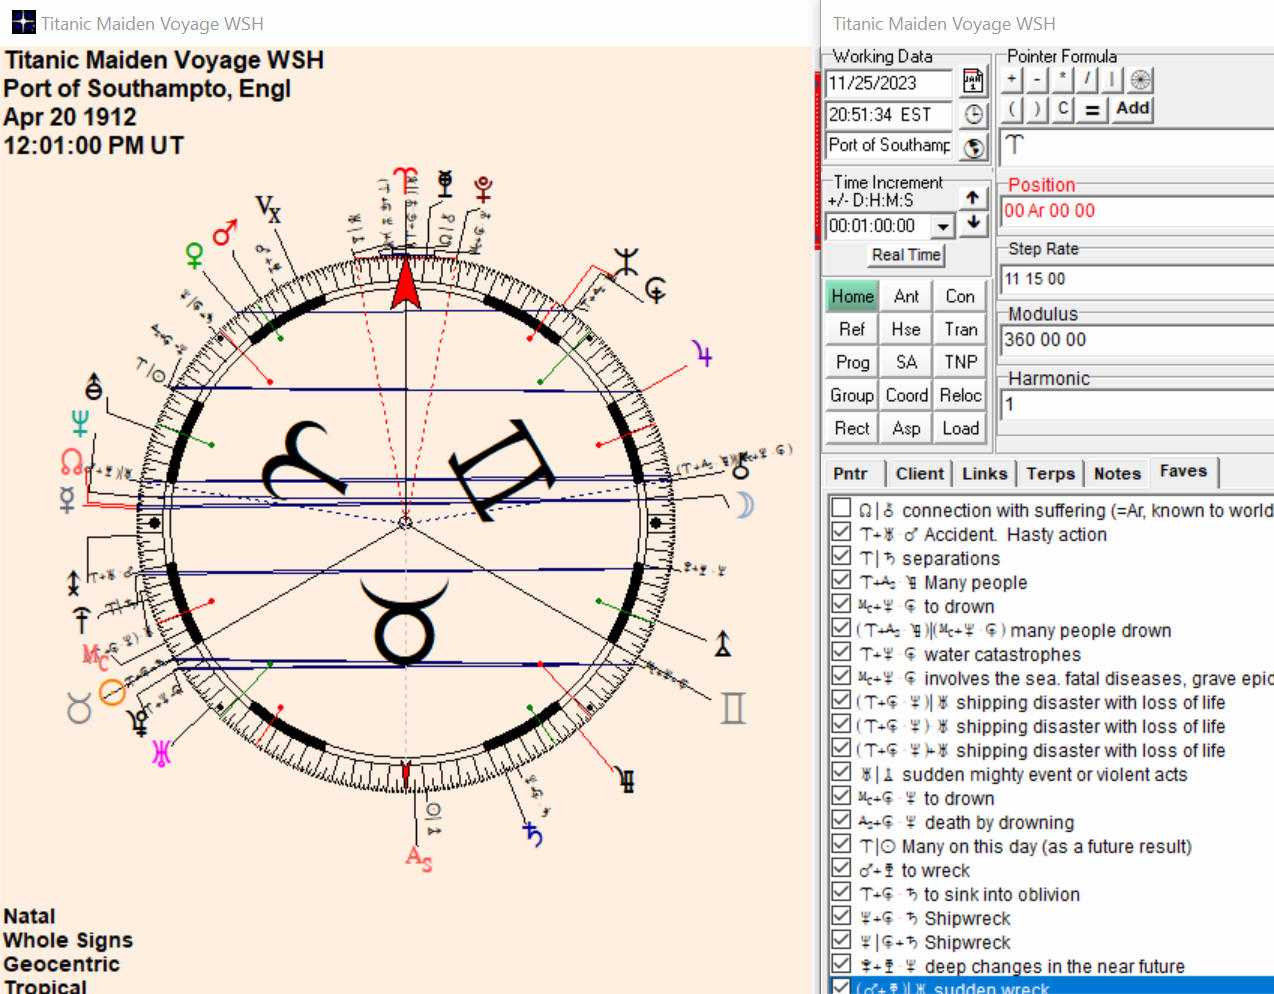
Task: Click the teal Neptune glyph on chart
Action: [x=80, y=423]
